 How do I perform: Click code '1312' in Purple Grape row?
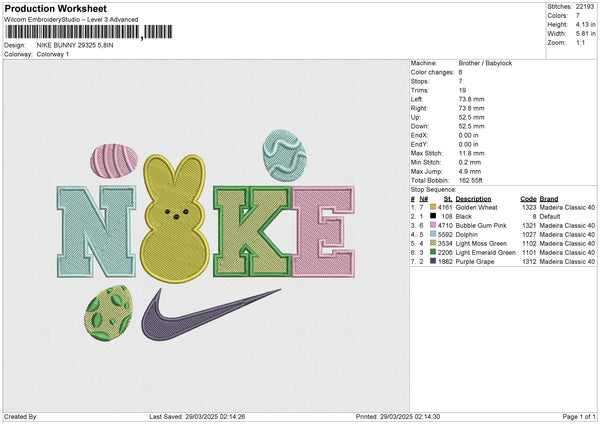[529, 262]
